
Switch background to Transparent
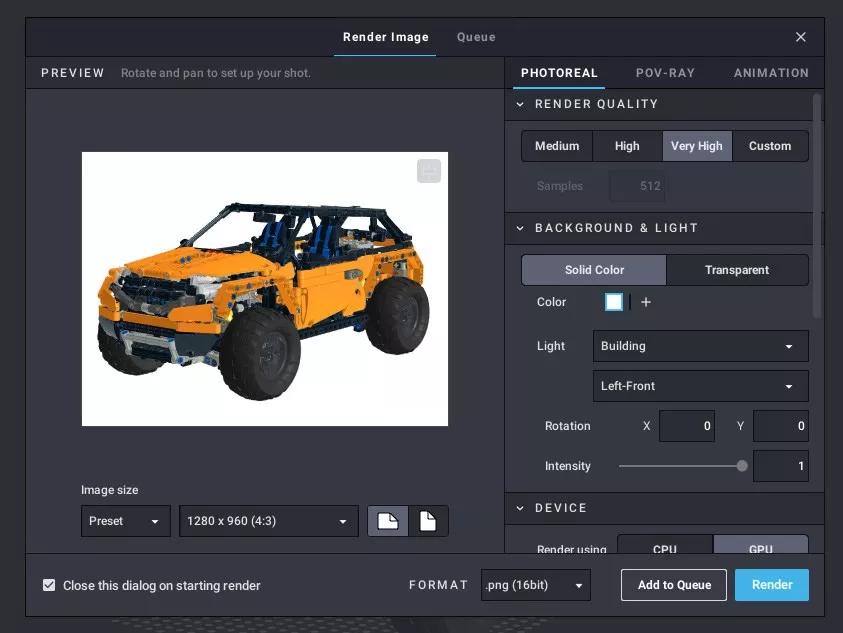coord(736,270)
